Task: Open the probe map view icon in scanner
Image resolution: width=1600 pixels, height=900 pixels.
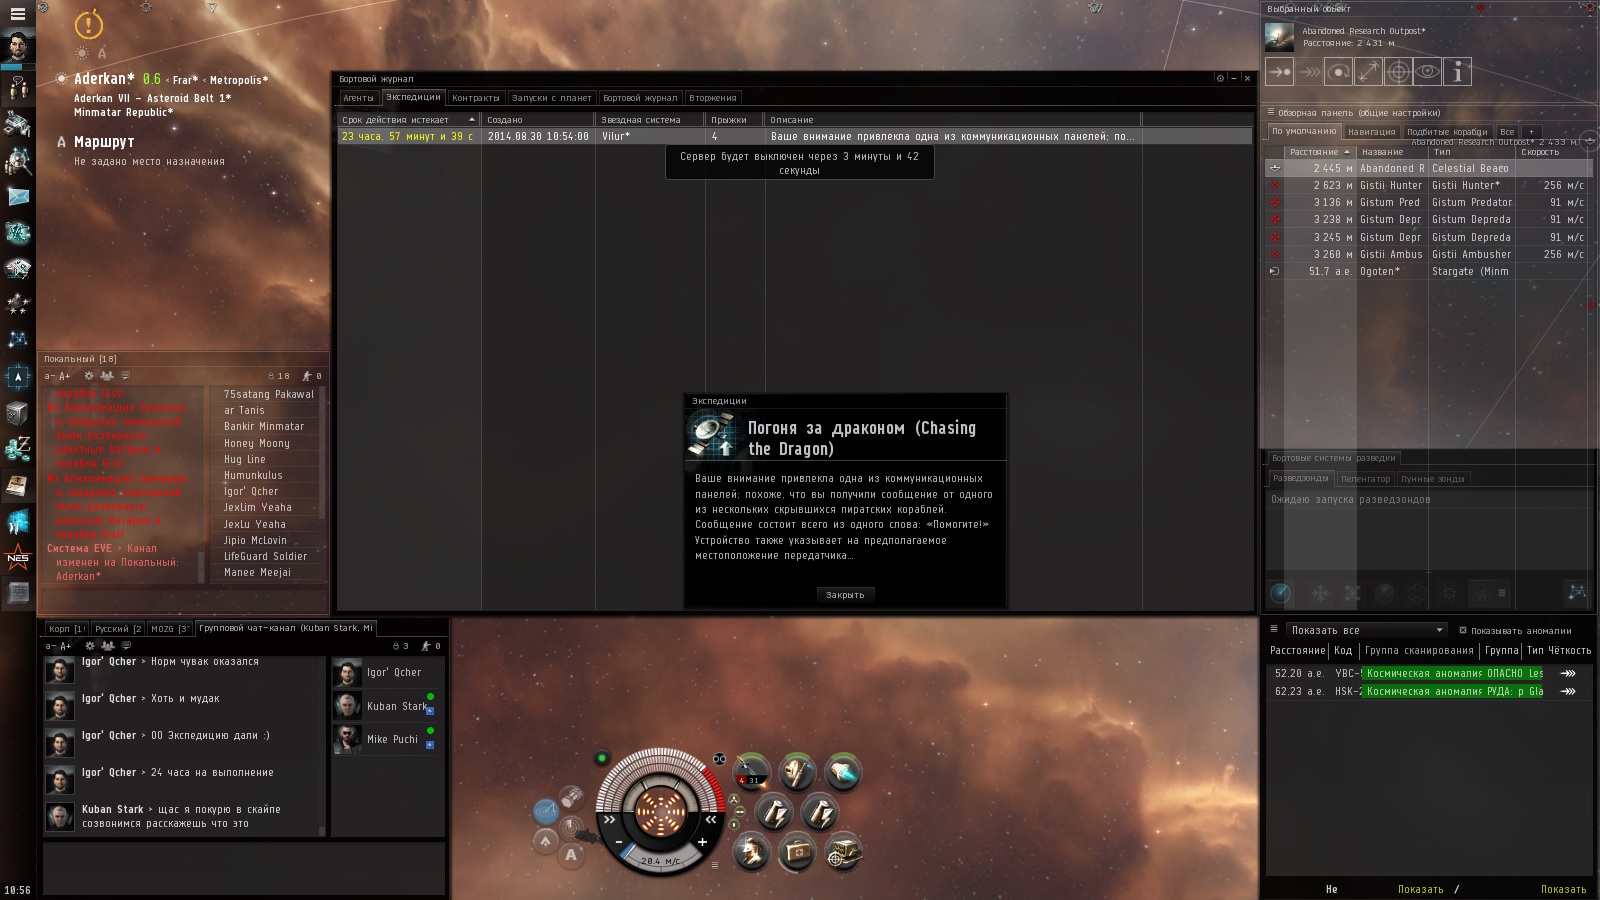Action: click(x=1577, y=592)
